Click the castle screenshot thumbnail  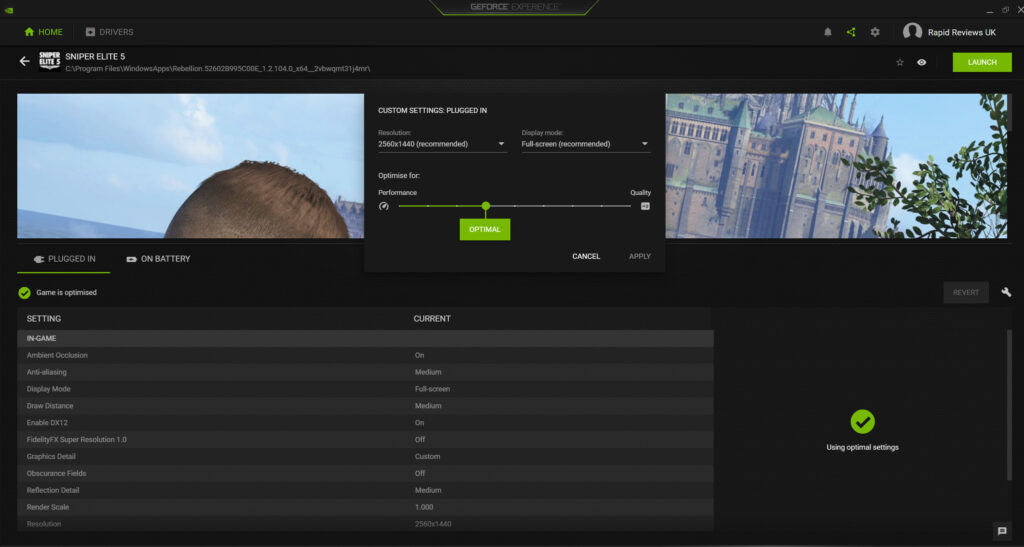coord(836,166)
